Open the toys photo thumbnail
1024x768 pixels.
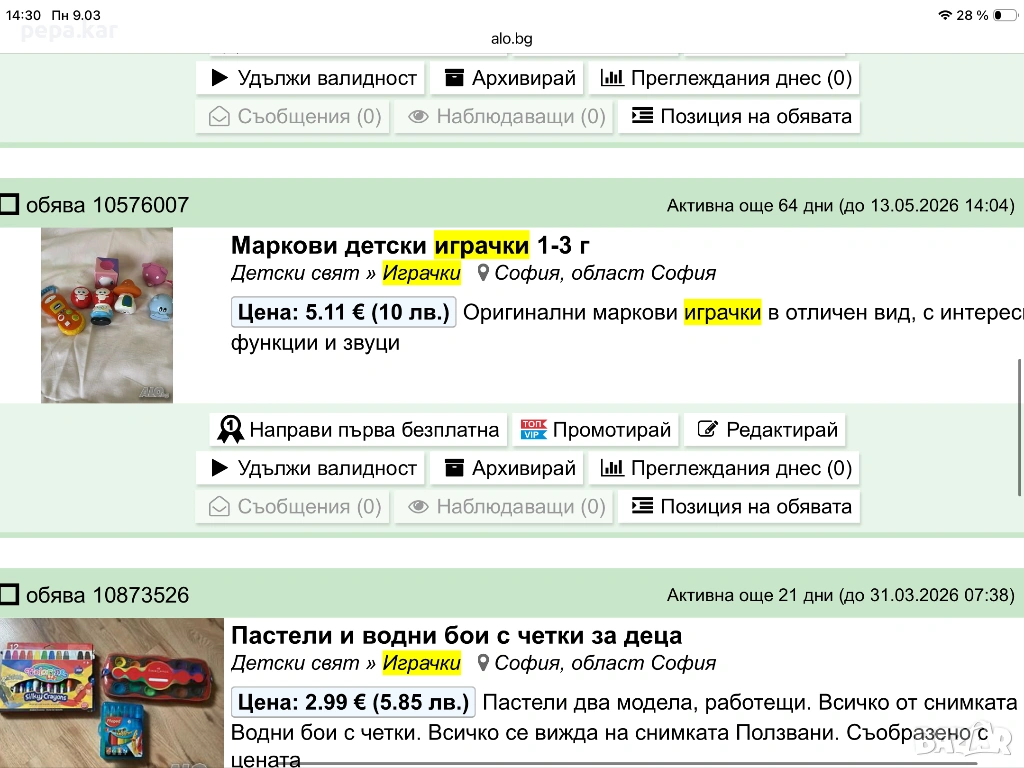(107, 315)
